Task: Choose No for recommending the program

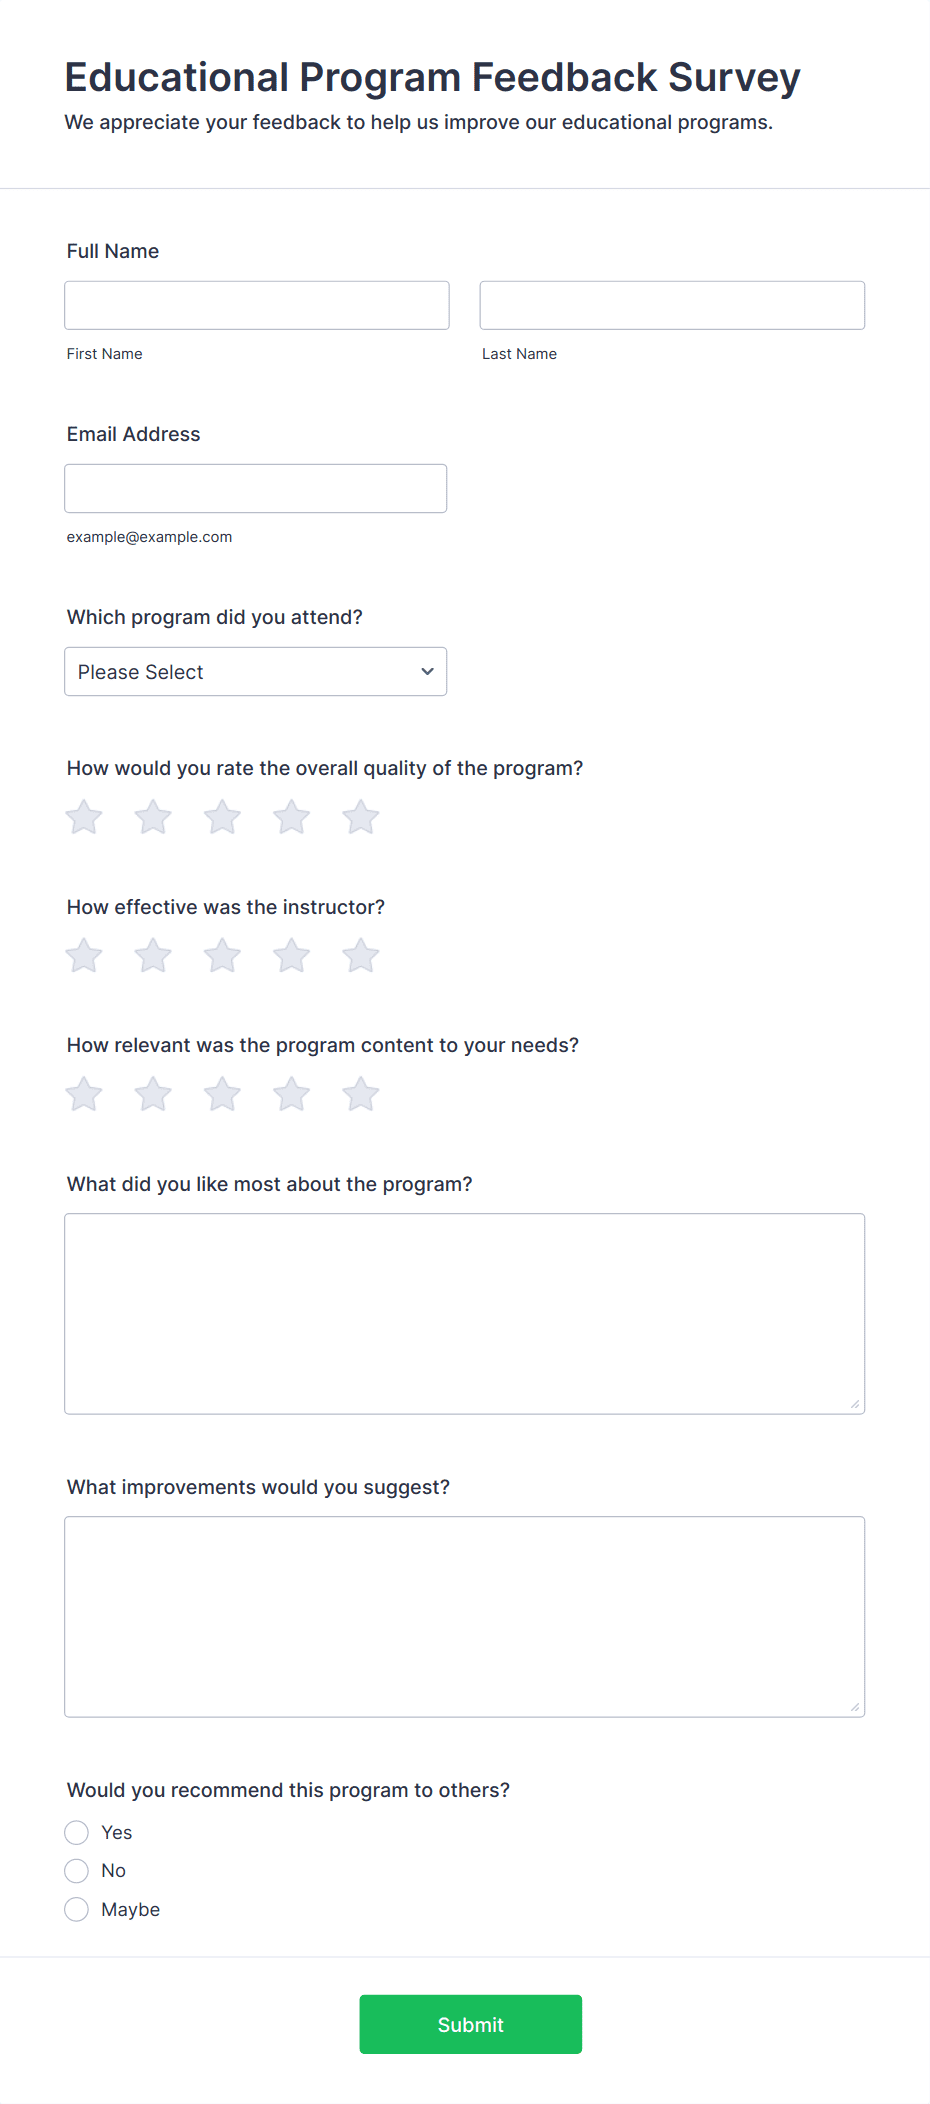Action: [77, 1871]
